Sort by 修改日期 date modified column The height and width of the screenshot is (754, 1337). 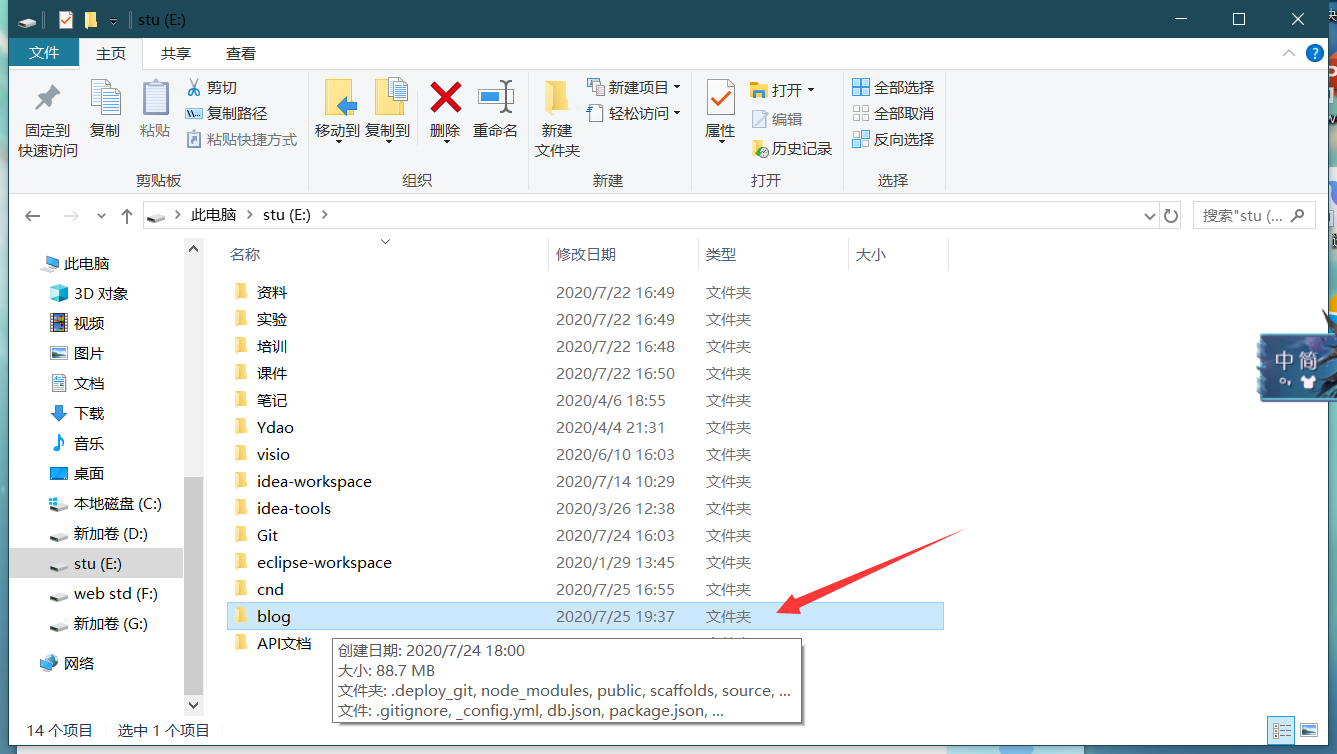(x=586, y=255)
